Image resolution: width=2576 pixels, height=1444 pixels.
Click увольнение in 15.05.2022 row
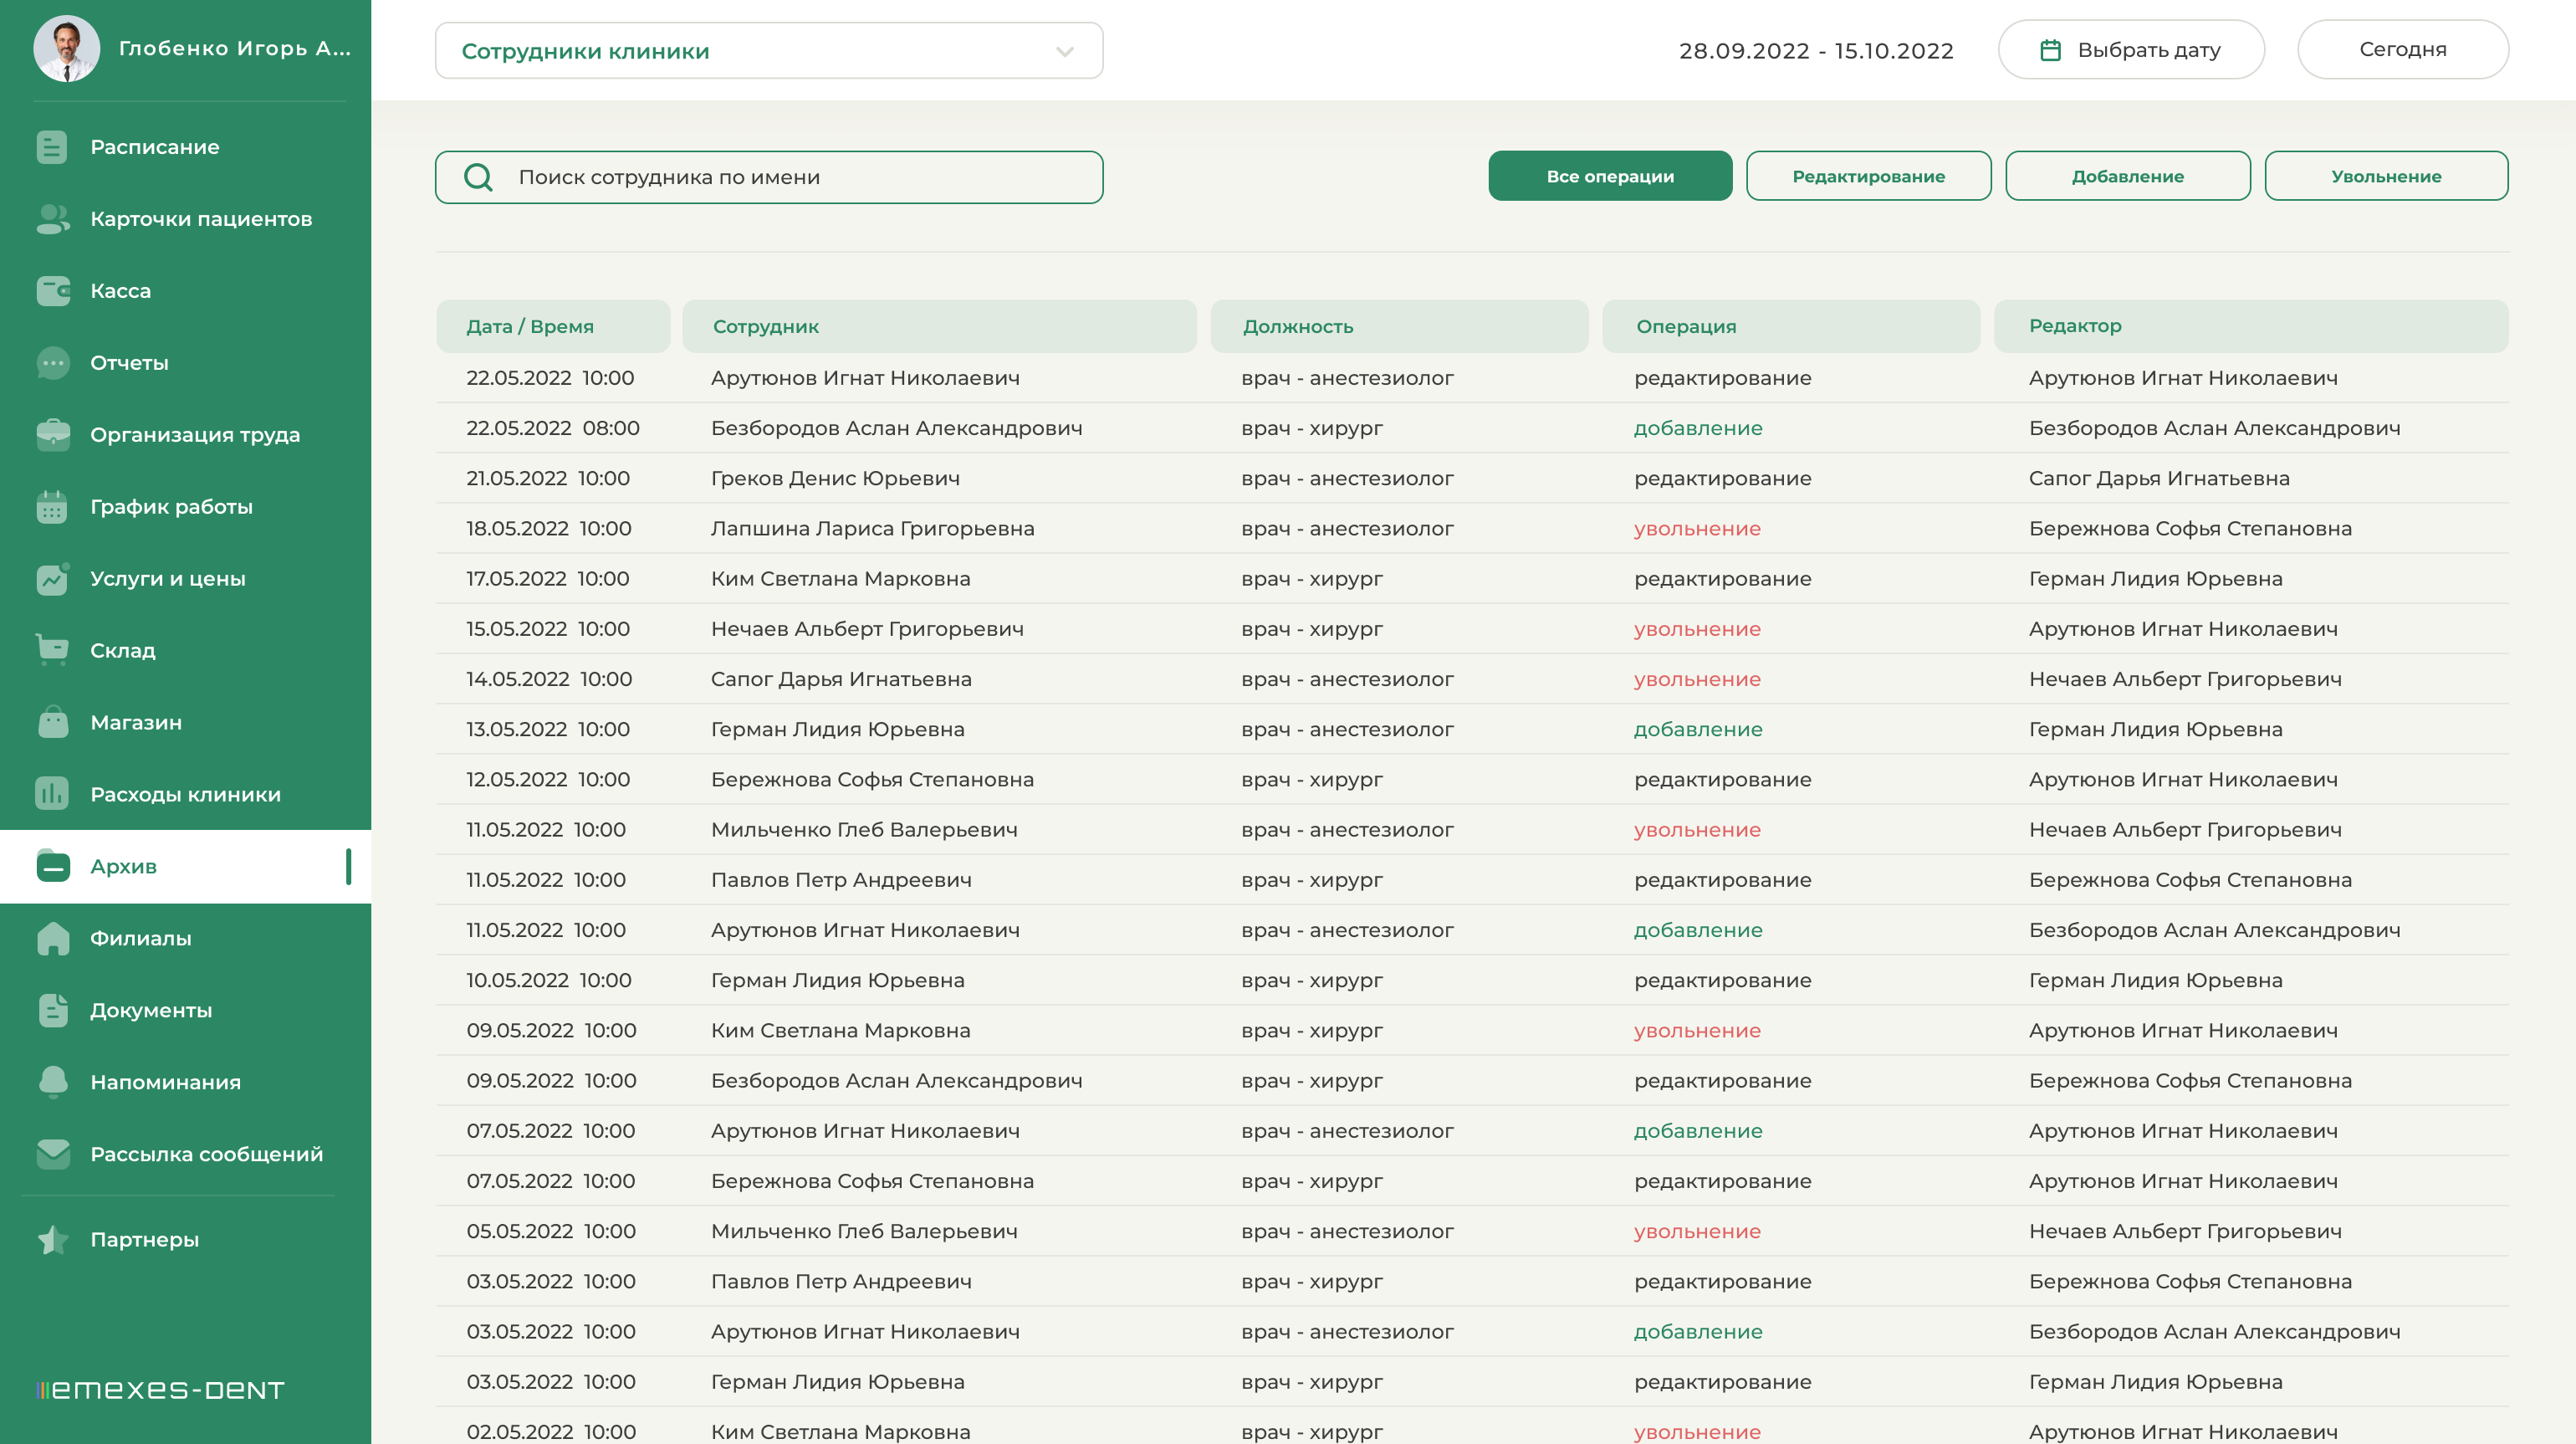(x=1697, y=629)
